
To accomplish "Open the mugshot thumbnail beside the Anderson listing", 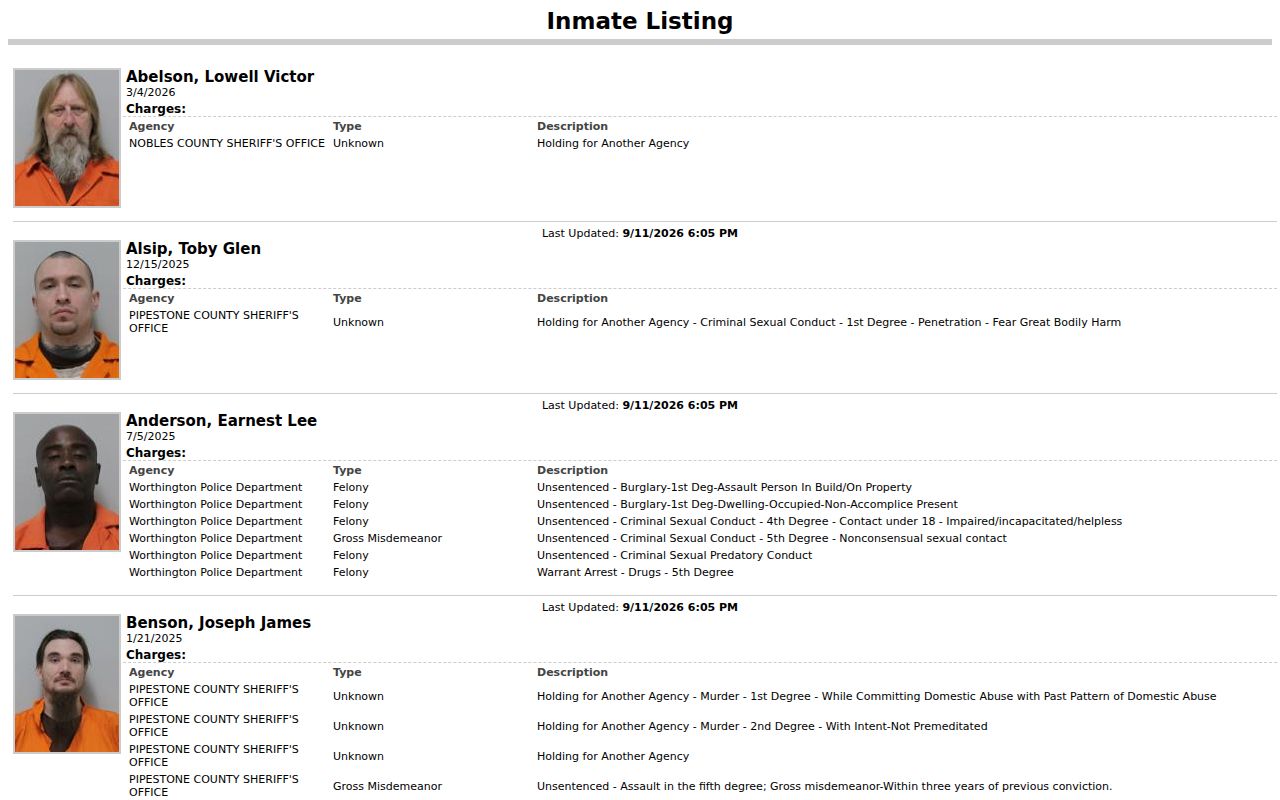I will pos(67,482).
